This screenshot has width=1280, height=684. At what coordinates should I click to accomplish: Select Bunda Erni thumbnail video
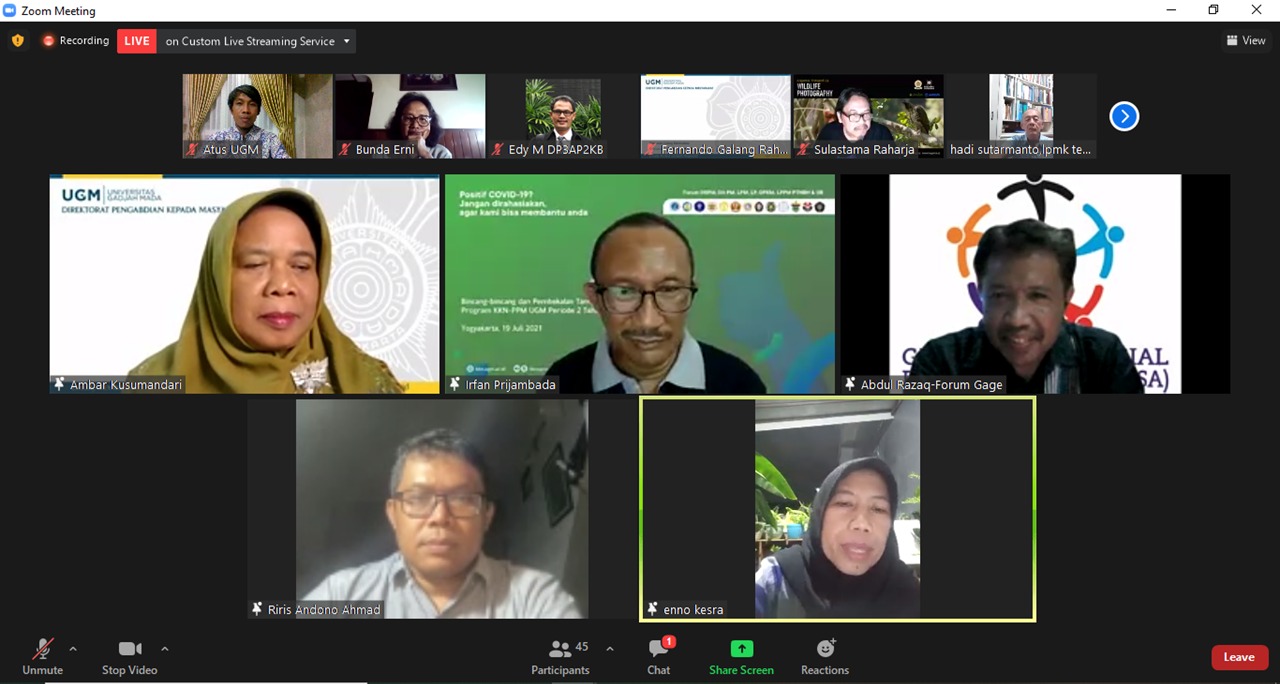pos(410,116)
